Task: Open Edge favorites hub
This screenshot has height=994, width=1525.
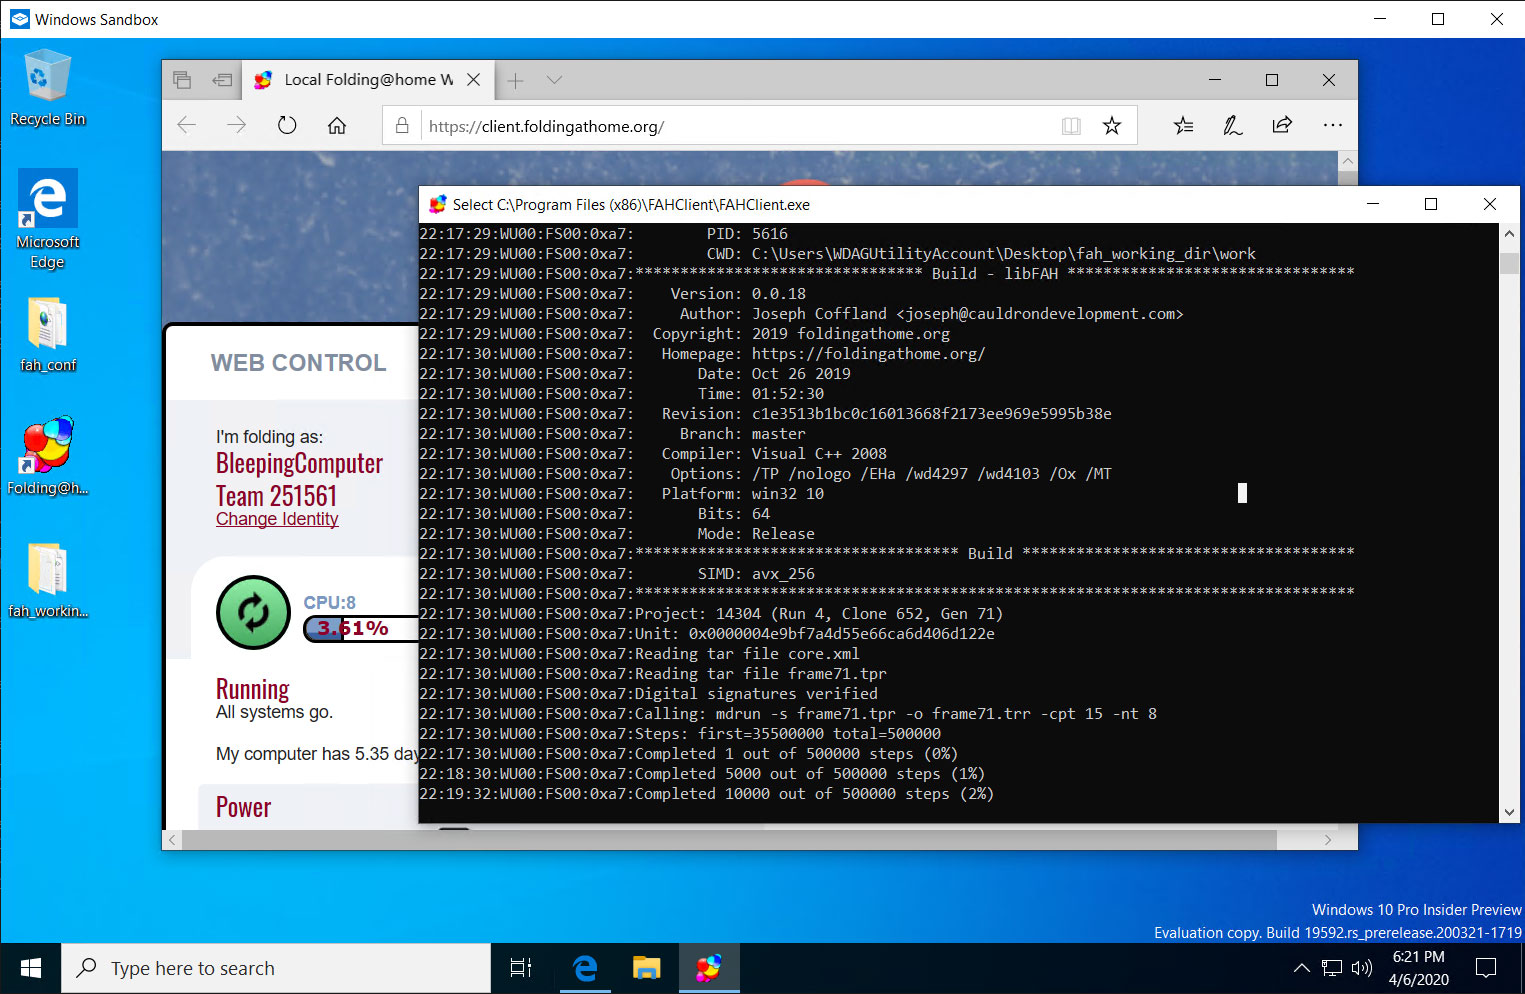Action: pos(1184,126)
